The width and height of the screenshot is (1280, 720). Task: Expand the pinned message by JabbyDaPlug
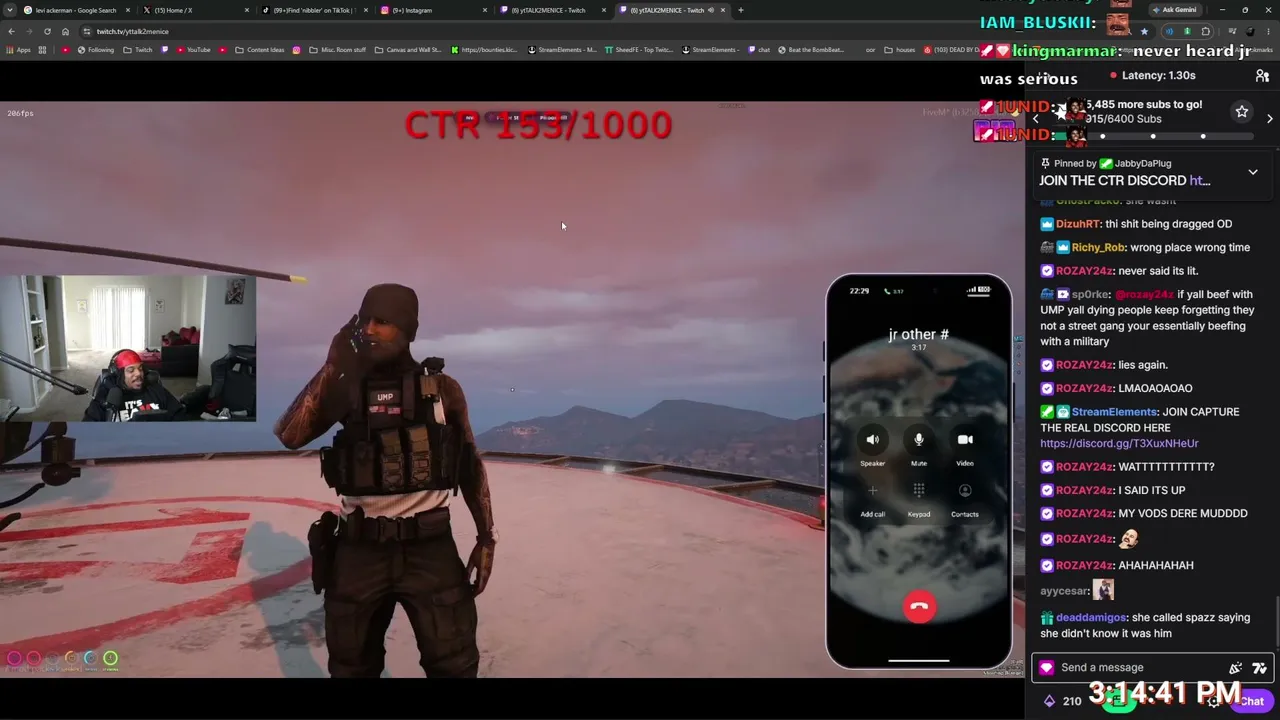1253,172
